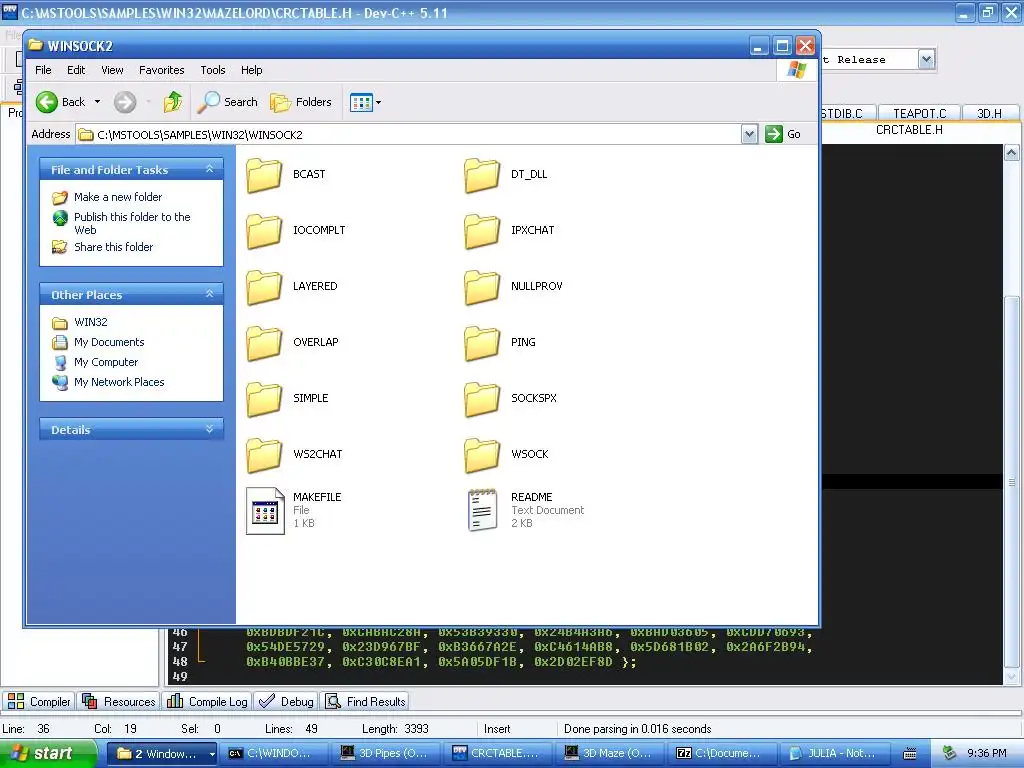Screen dimensions: 1024x768
Task: Click the Dev-C++ editor scroll up arrow
Action: [1011, 153]
